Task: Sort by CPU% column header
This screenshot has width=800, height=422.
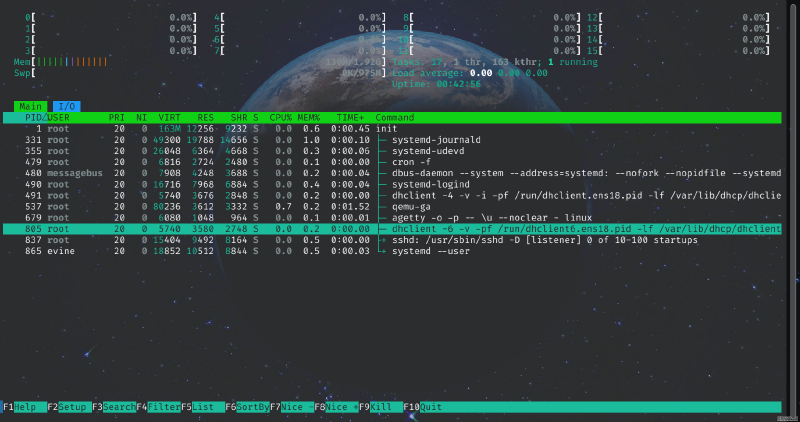Action: tap(281, 117)
